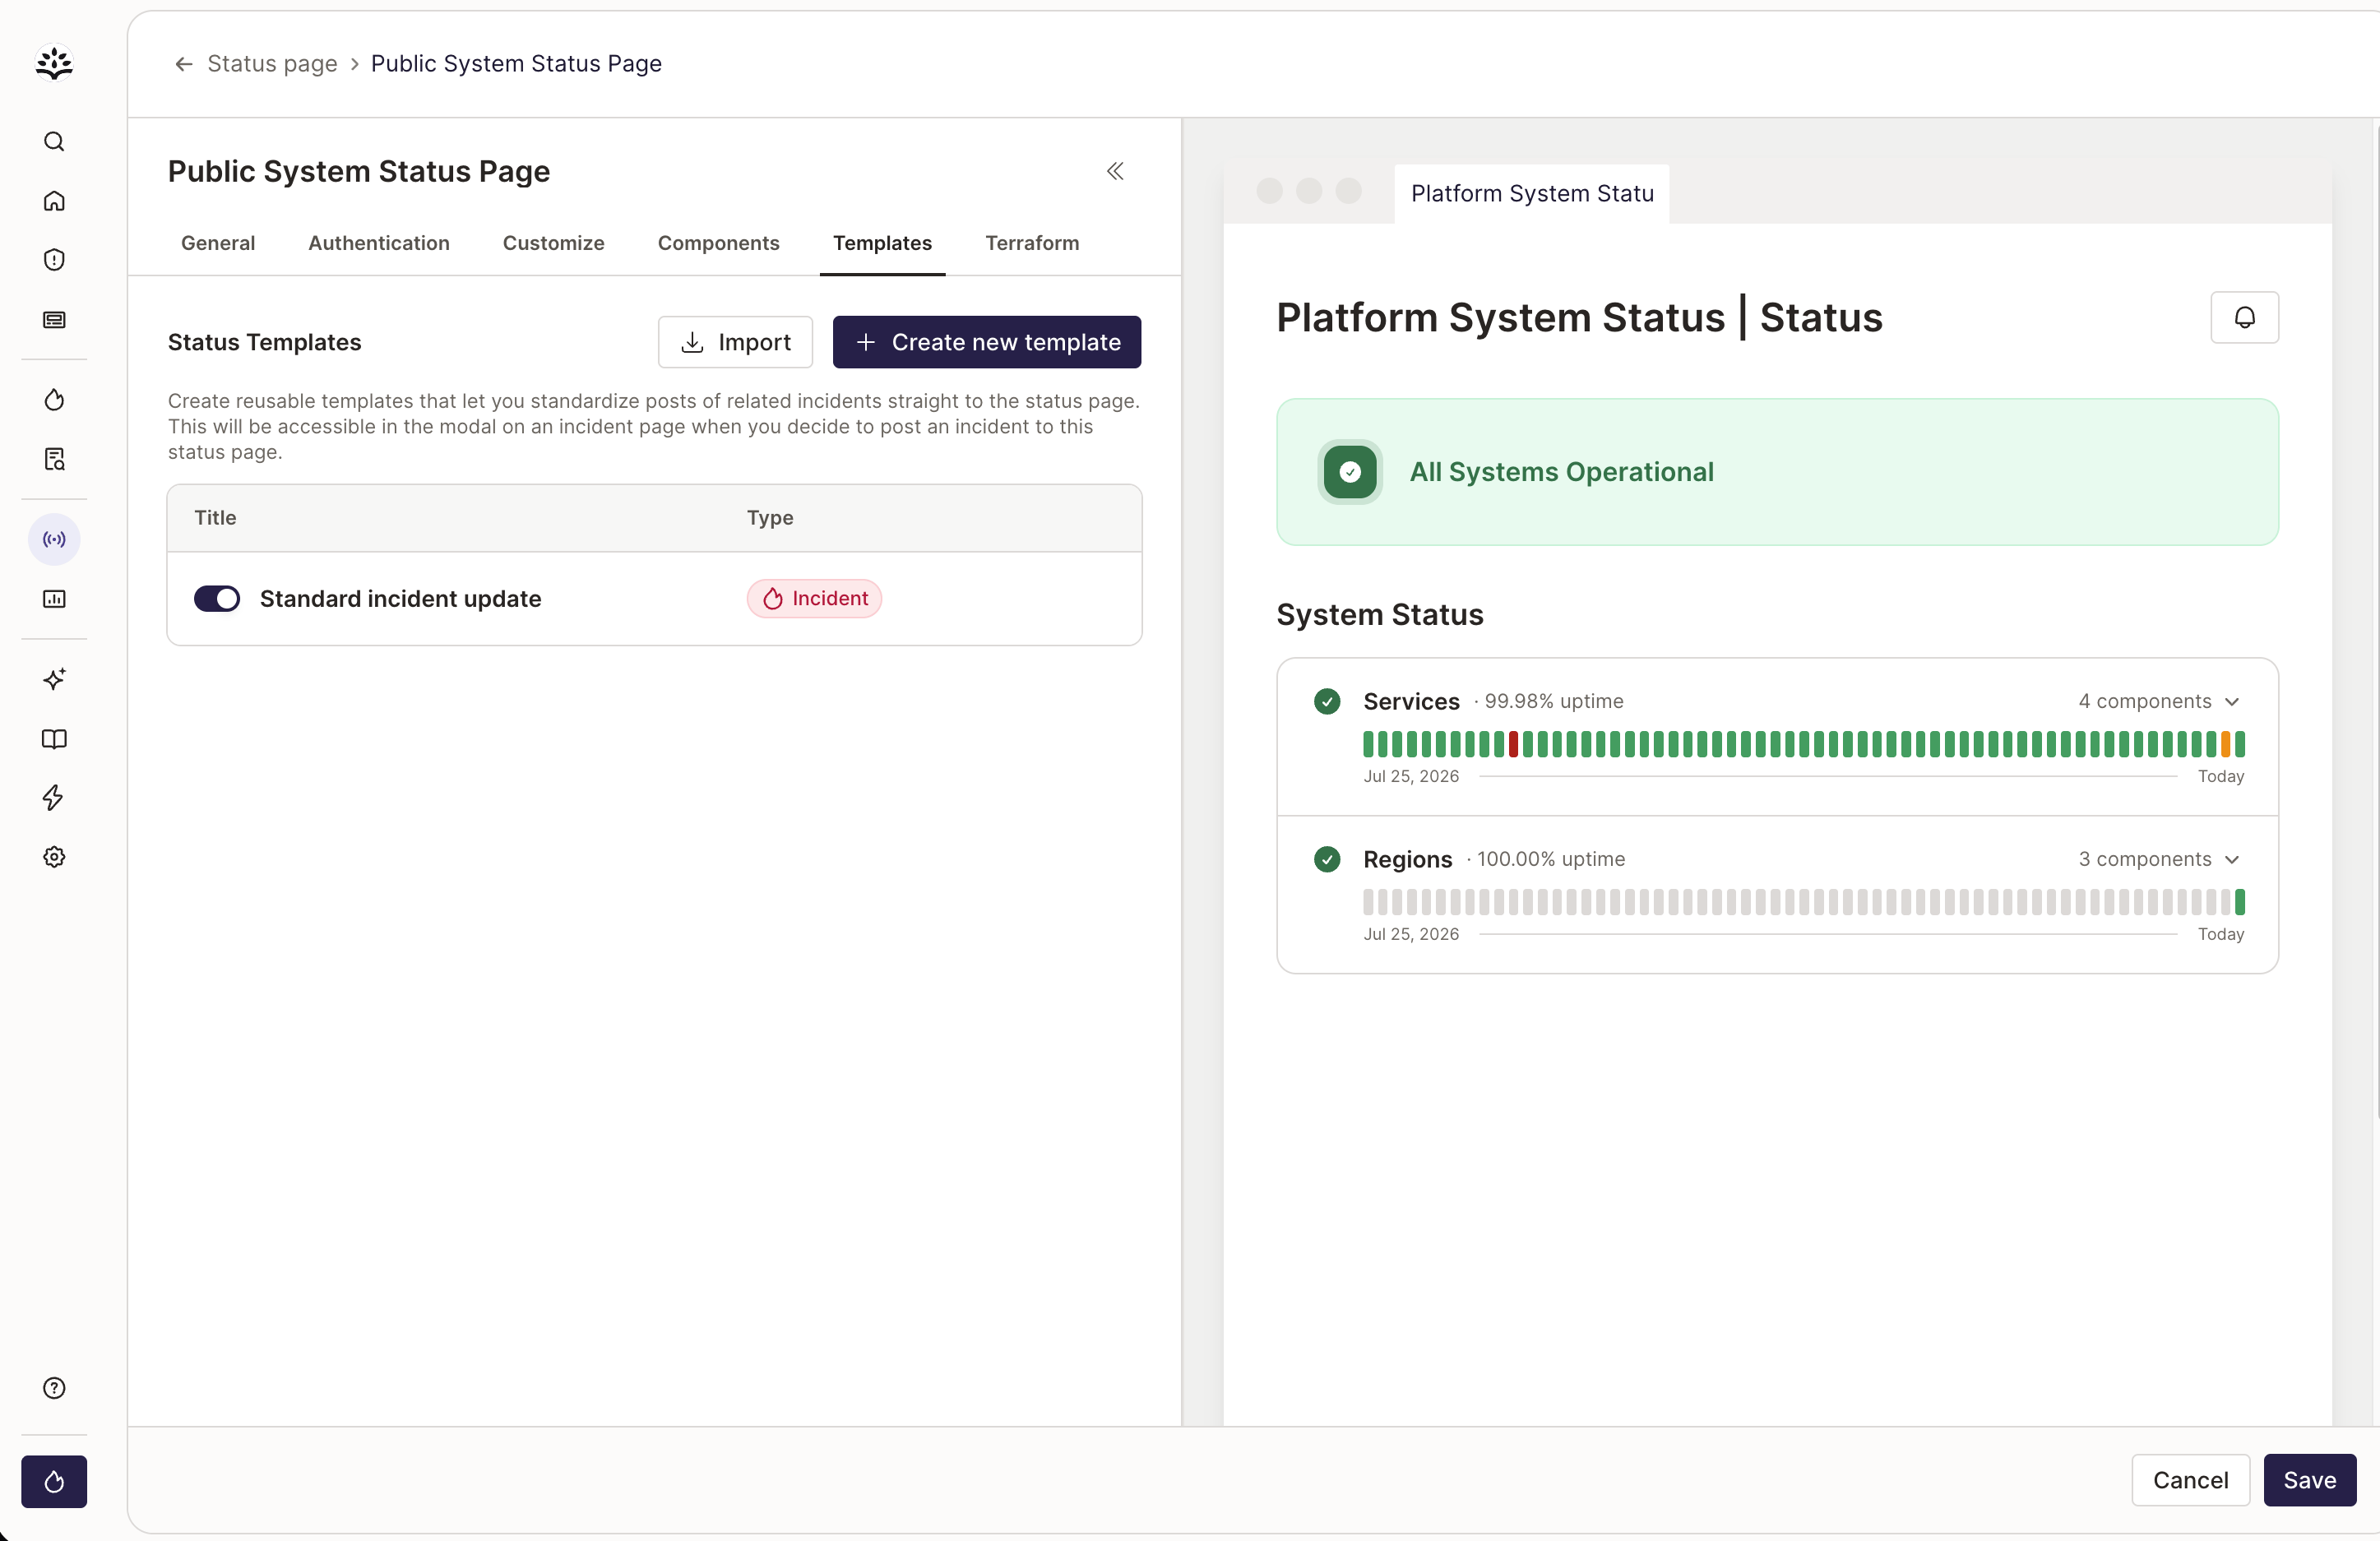2380x1541 pixels.
Task: Expand Services 4 components chevron
Action: point(2232,702)
